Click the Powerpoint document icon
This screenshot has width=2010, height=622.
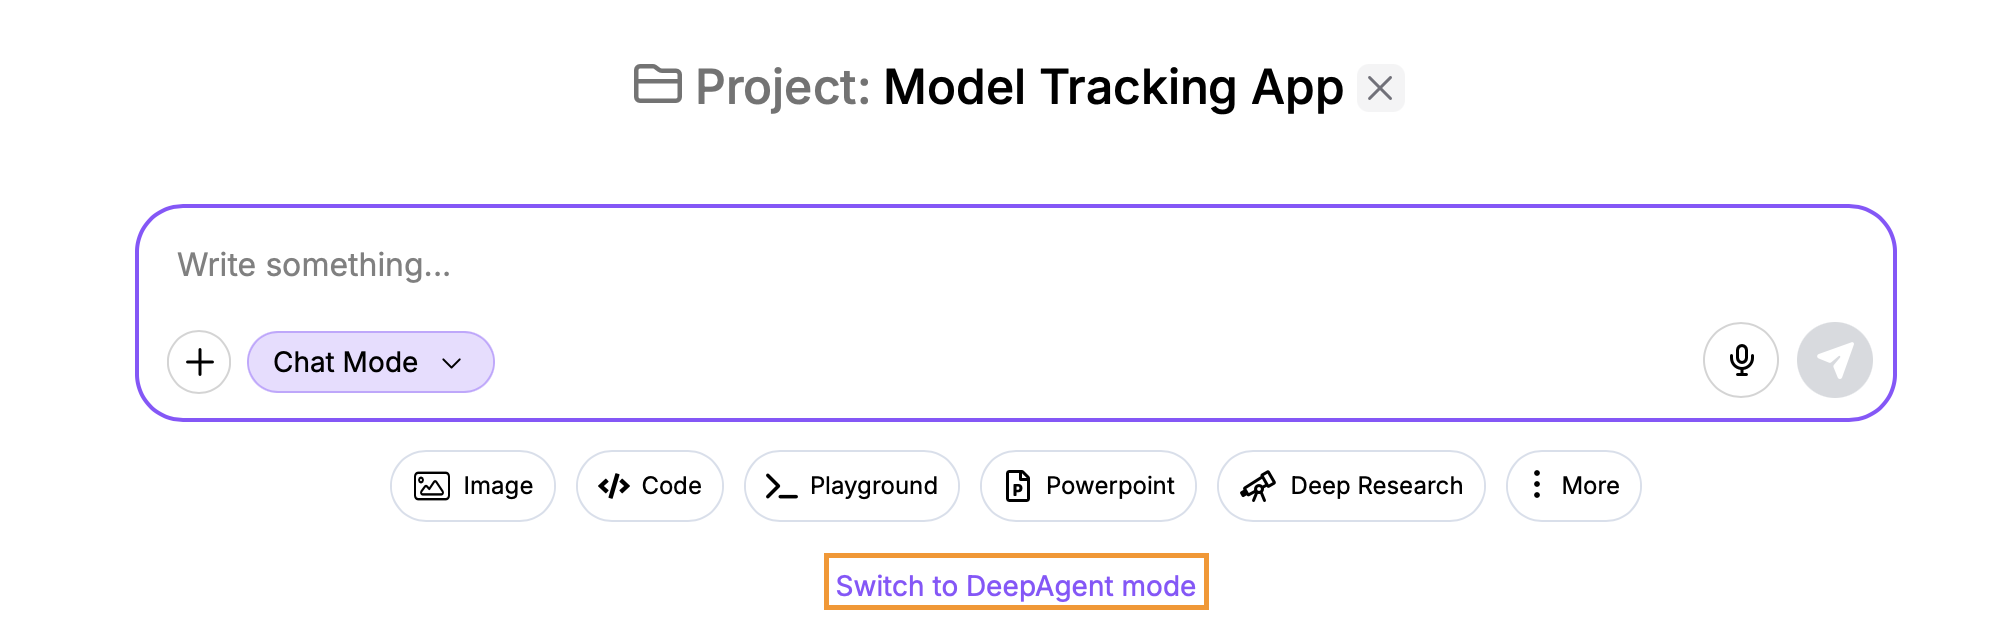click(x=1017, y=486)
